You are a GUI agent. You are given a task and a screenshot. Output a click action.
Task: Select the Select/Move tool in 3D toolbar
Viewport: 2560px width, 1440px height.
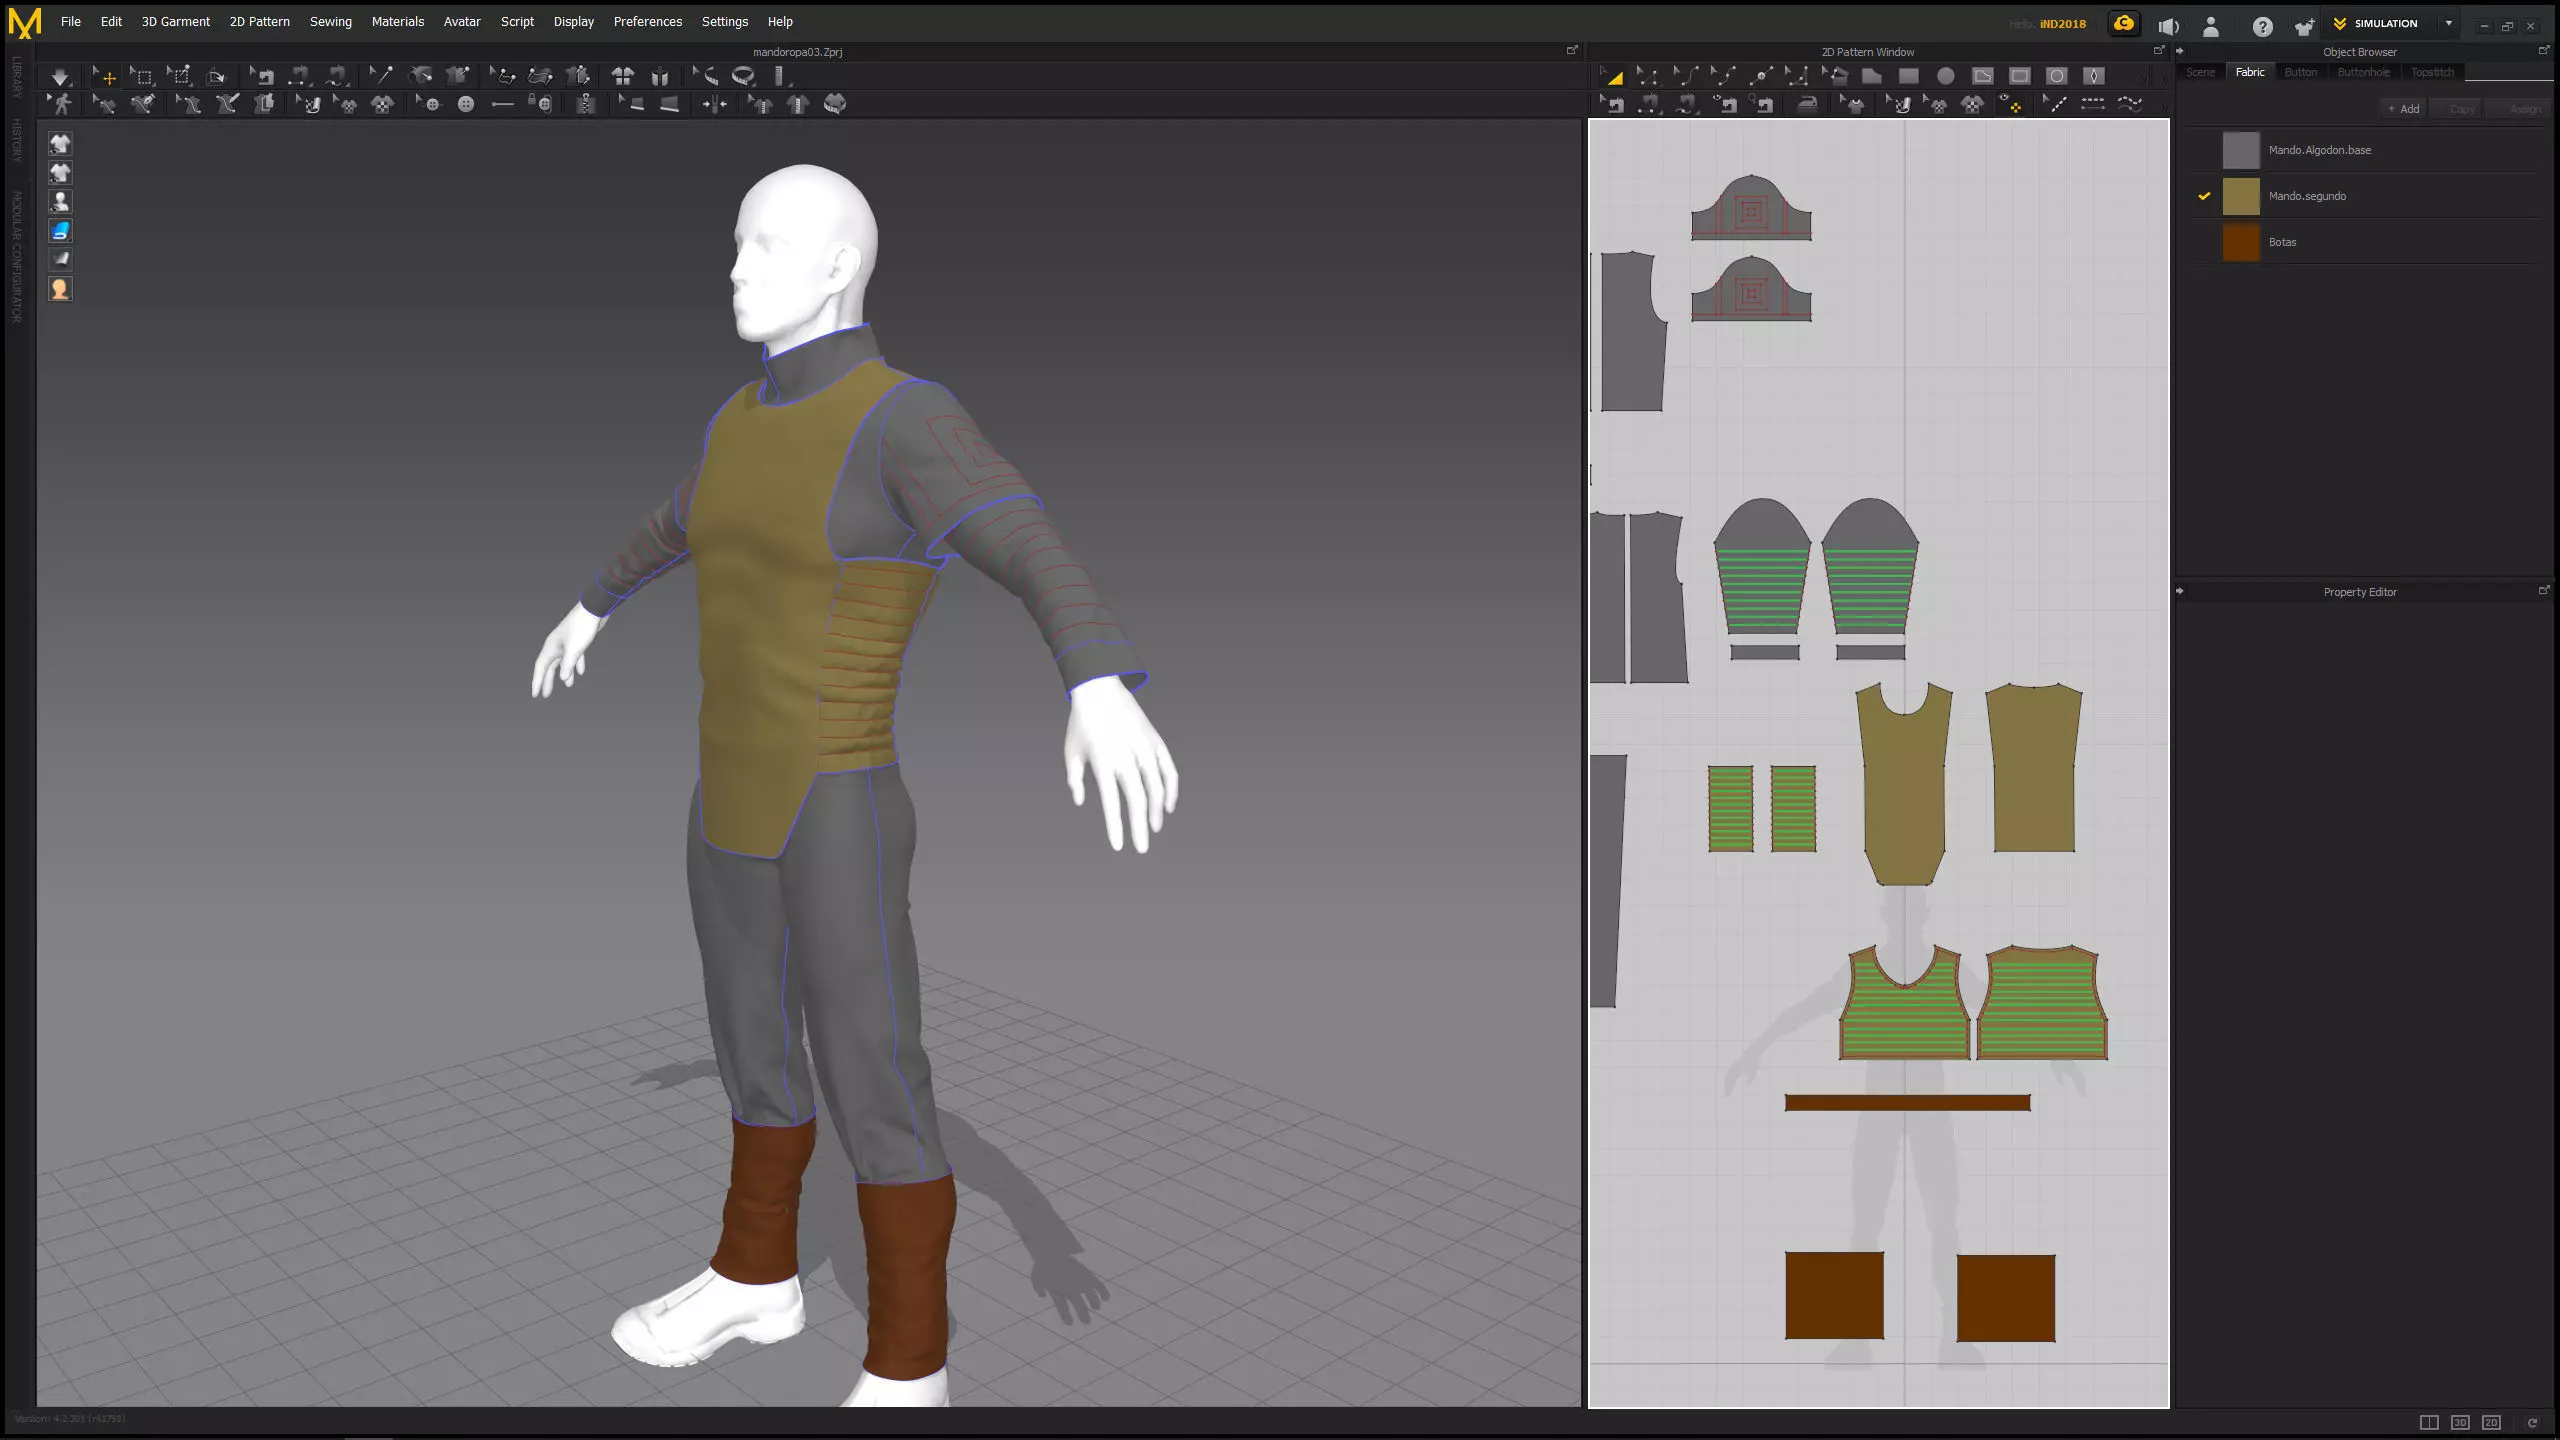click(x=104, y=76)
